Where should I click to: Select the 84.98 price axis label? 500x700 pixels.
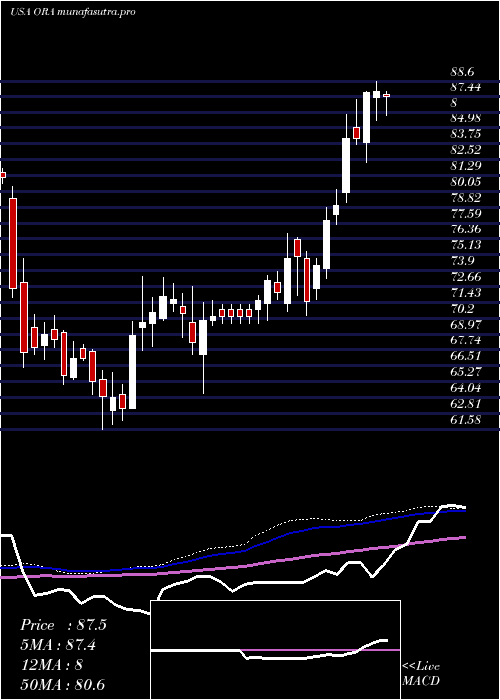466,118
